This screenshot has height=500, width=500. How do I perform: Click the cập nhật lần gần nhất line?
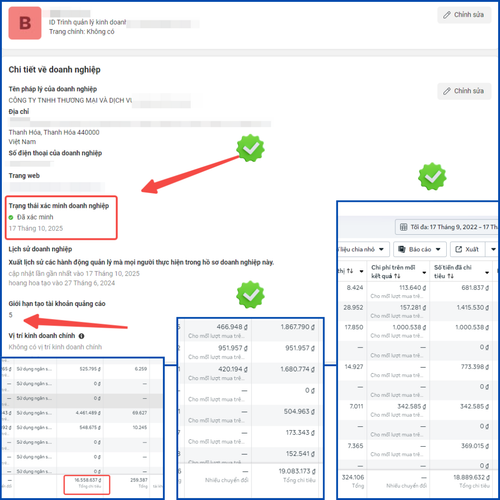click(x=74, y=274)
